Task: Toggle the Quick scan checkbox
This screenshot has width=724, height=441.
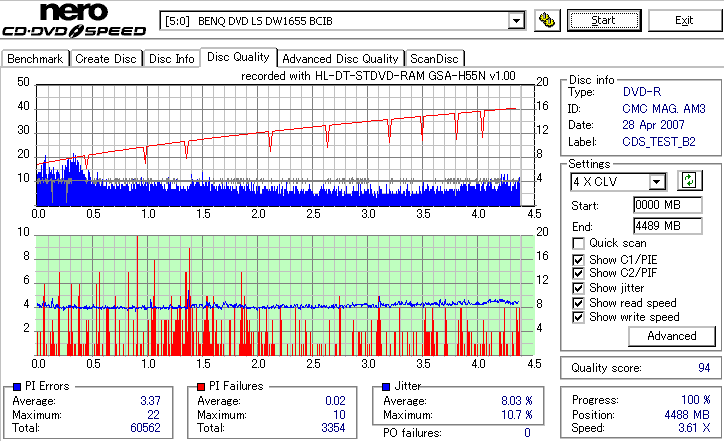Action: [x=578, y=243]
